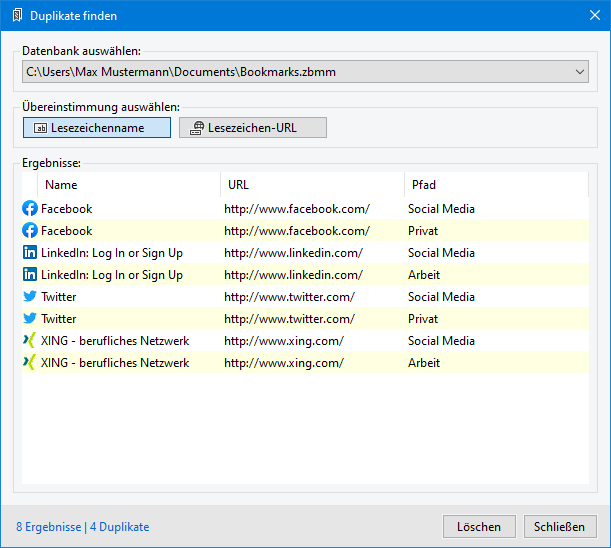The height and width of the screenshot is (548, 611).
Task: Click the Social Media path of the first LinkedIn row
Action: click(x=441, y=253)
